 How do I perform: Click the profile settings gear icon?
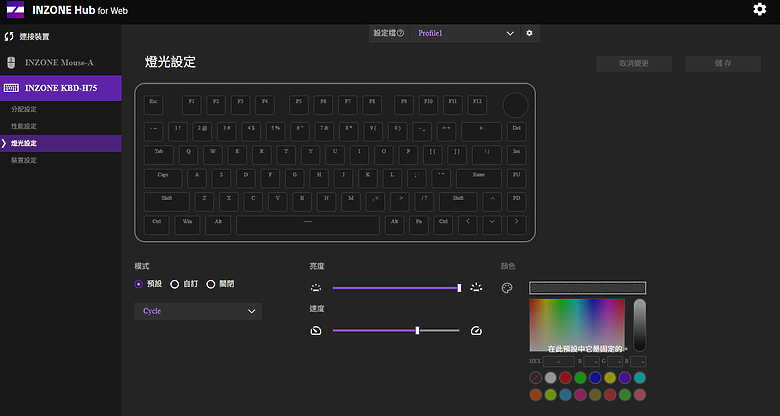click(530, 33)
